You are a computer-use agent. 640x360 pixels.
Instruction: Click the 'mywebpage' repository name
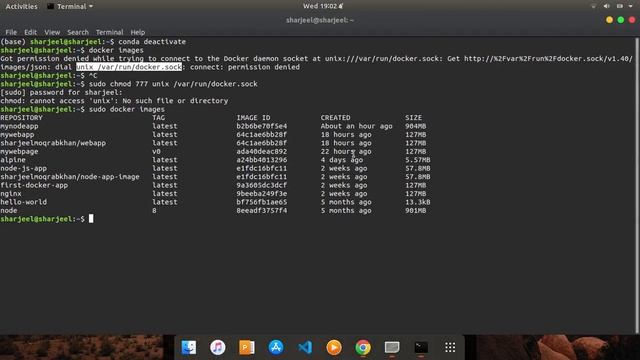point(19,151)
